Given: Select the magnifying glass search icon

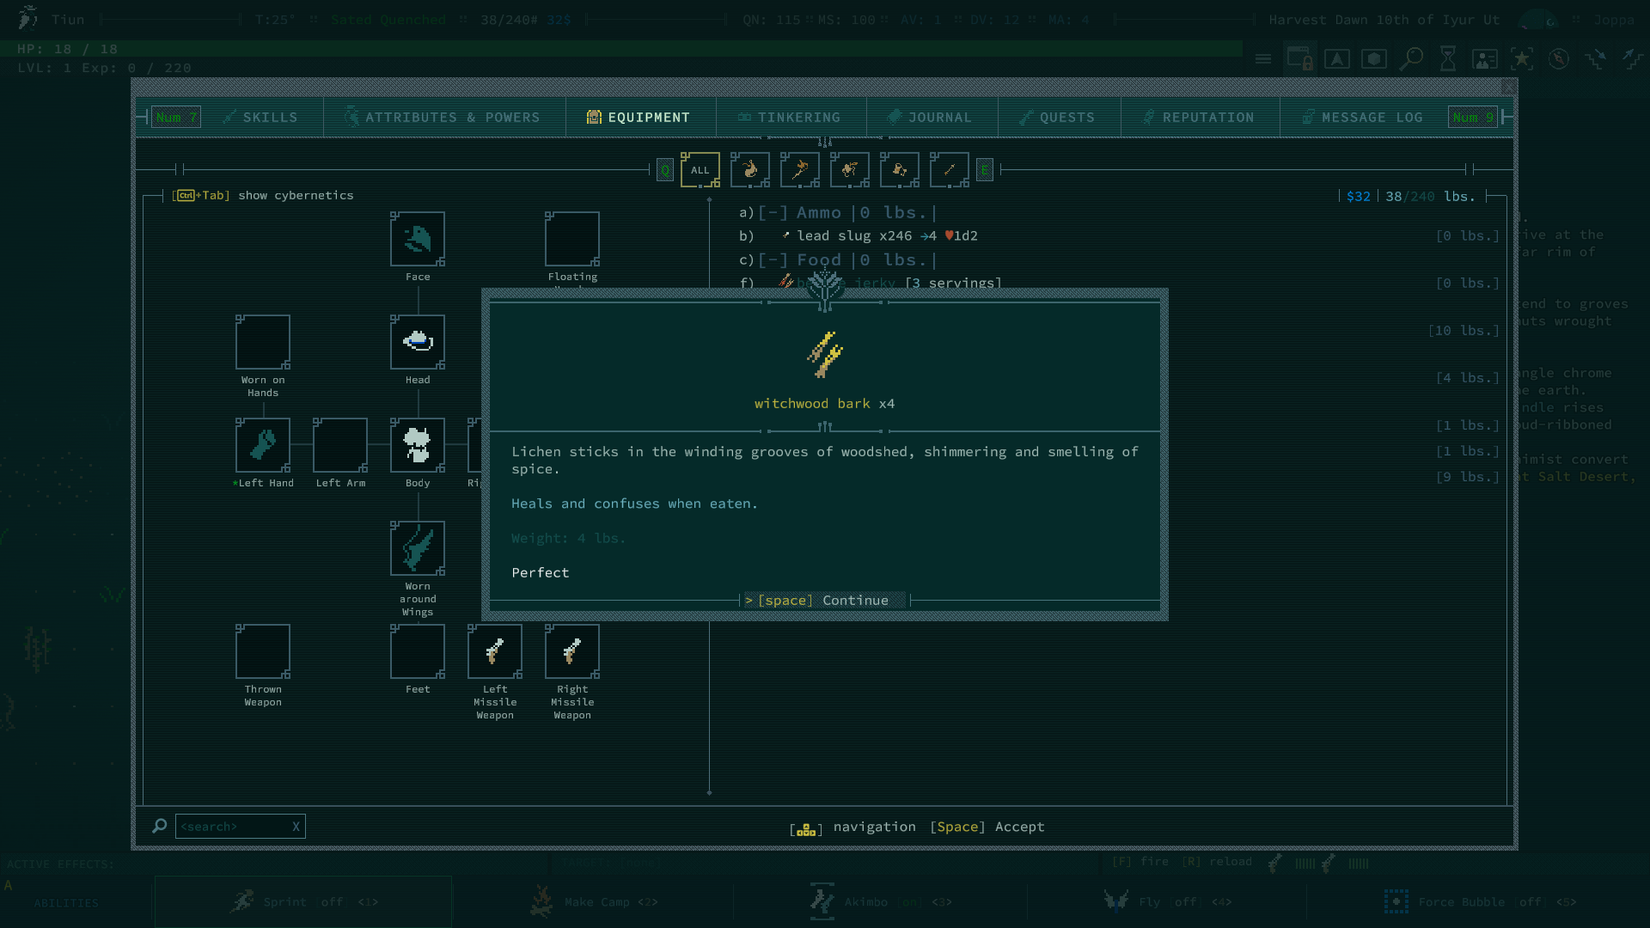Looking at the screenshot, I should click(x=1411, y=58).
